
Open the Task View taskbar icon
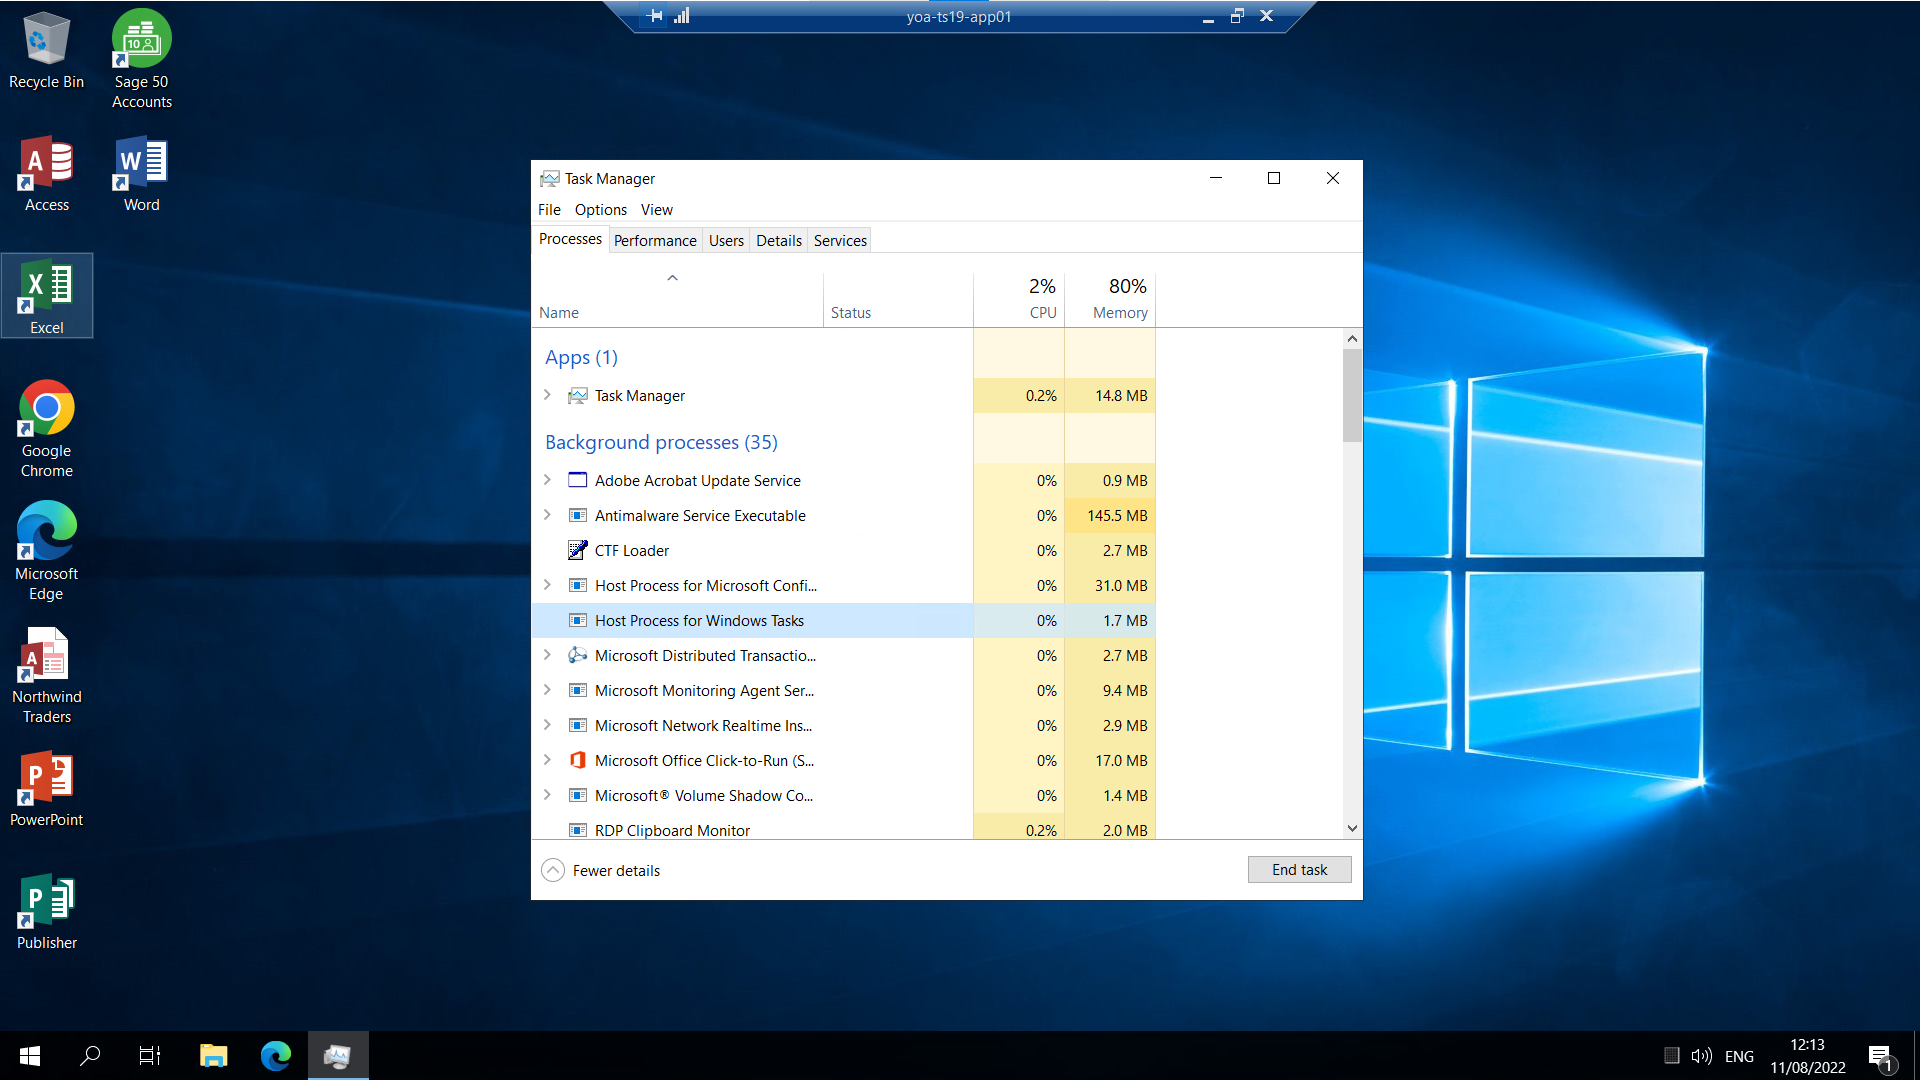(150, 1056)
